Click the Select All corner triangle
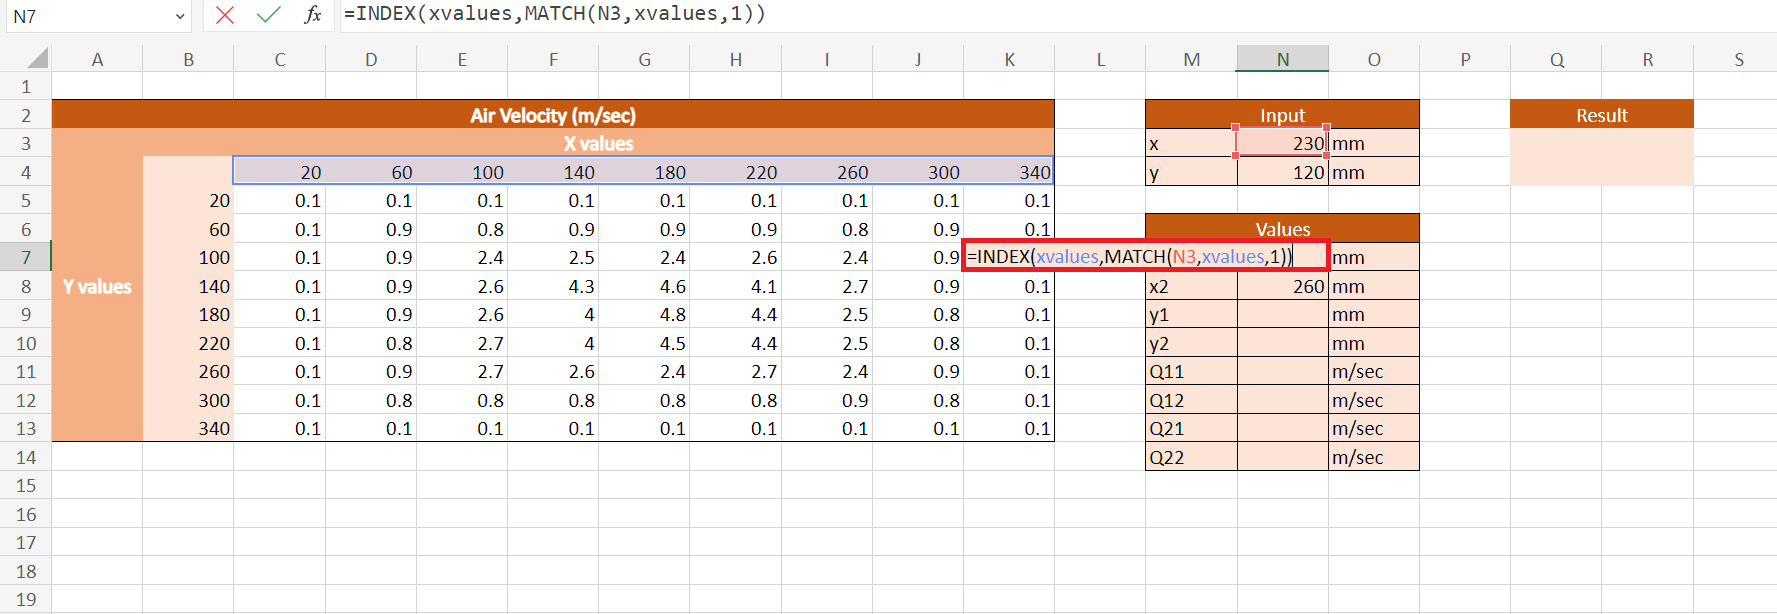This screenshot has height=614, width=1777. tap(38, 59)
